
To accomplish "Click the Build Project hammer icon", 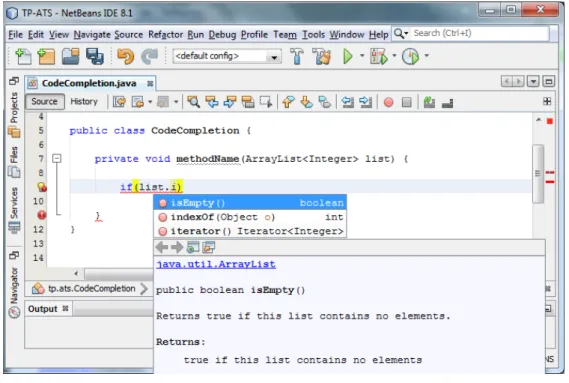I will tap(297, 56).
